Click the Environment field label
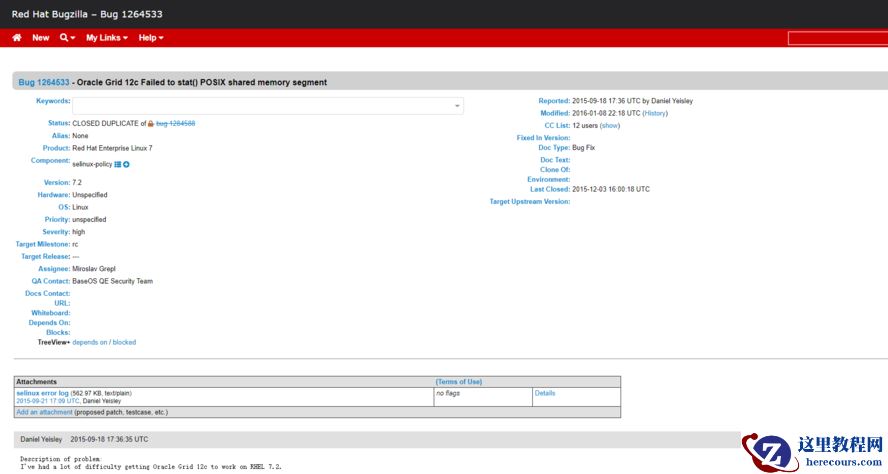The height and width of the screenshot is (474, 888). tap(548, 180)
